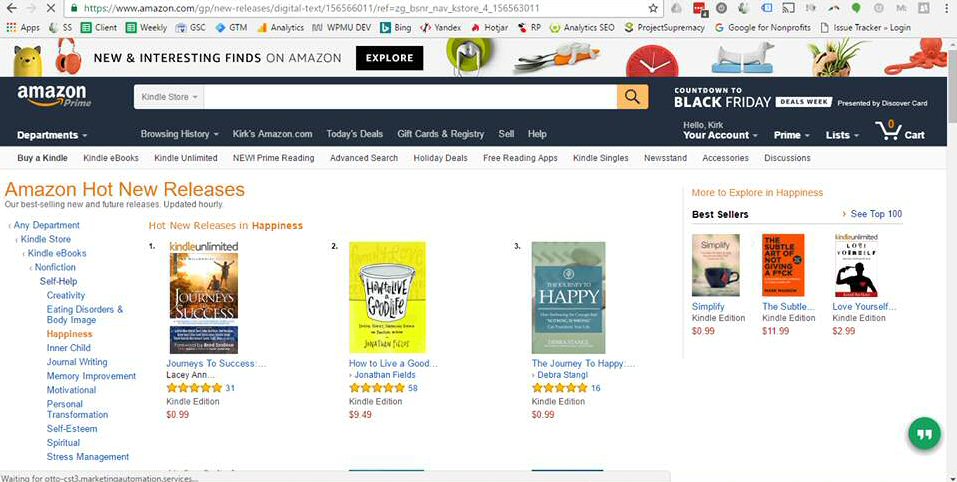Viewport: 957px width, 482px height.
Task: Open the Journeys To Success book cover
Action: pos(204,298)
